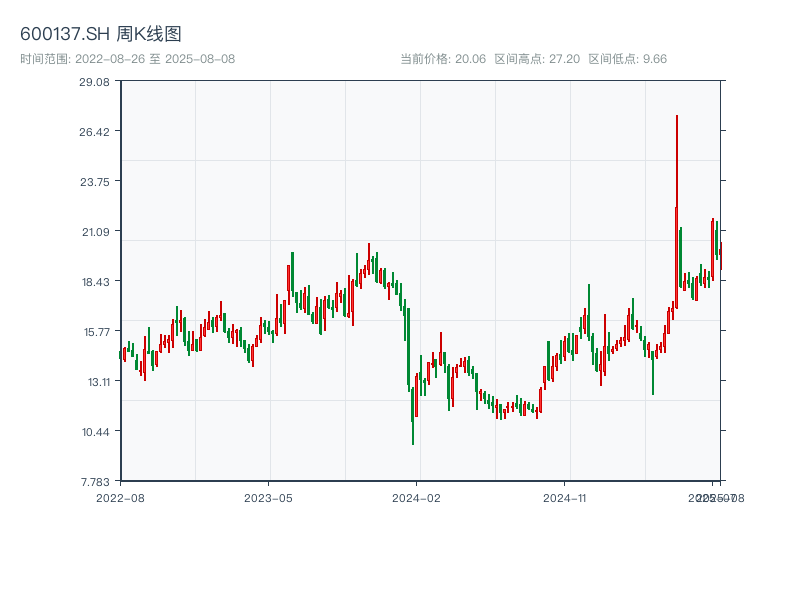800x600 pixels.
Task: Click the 2022-08 x-axis date label
Action: (120, 497)
